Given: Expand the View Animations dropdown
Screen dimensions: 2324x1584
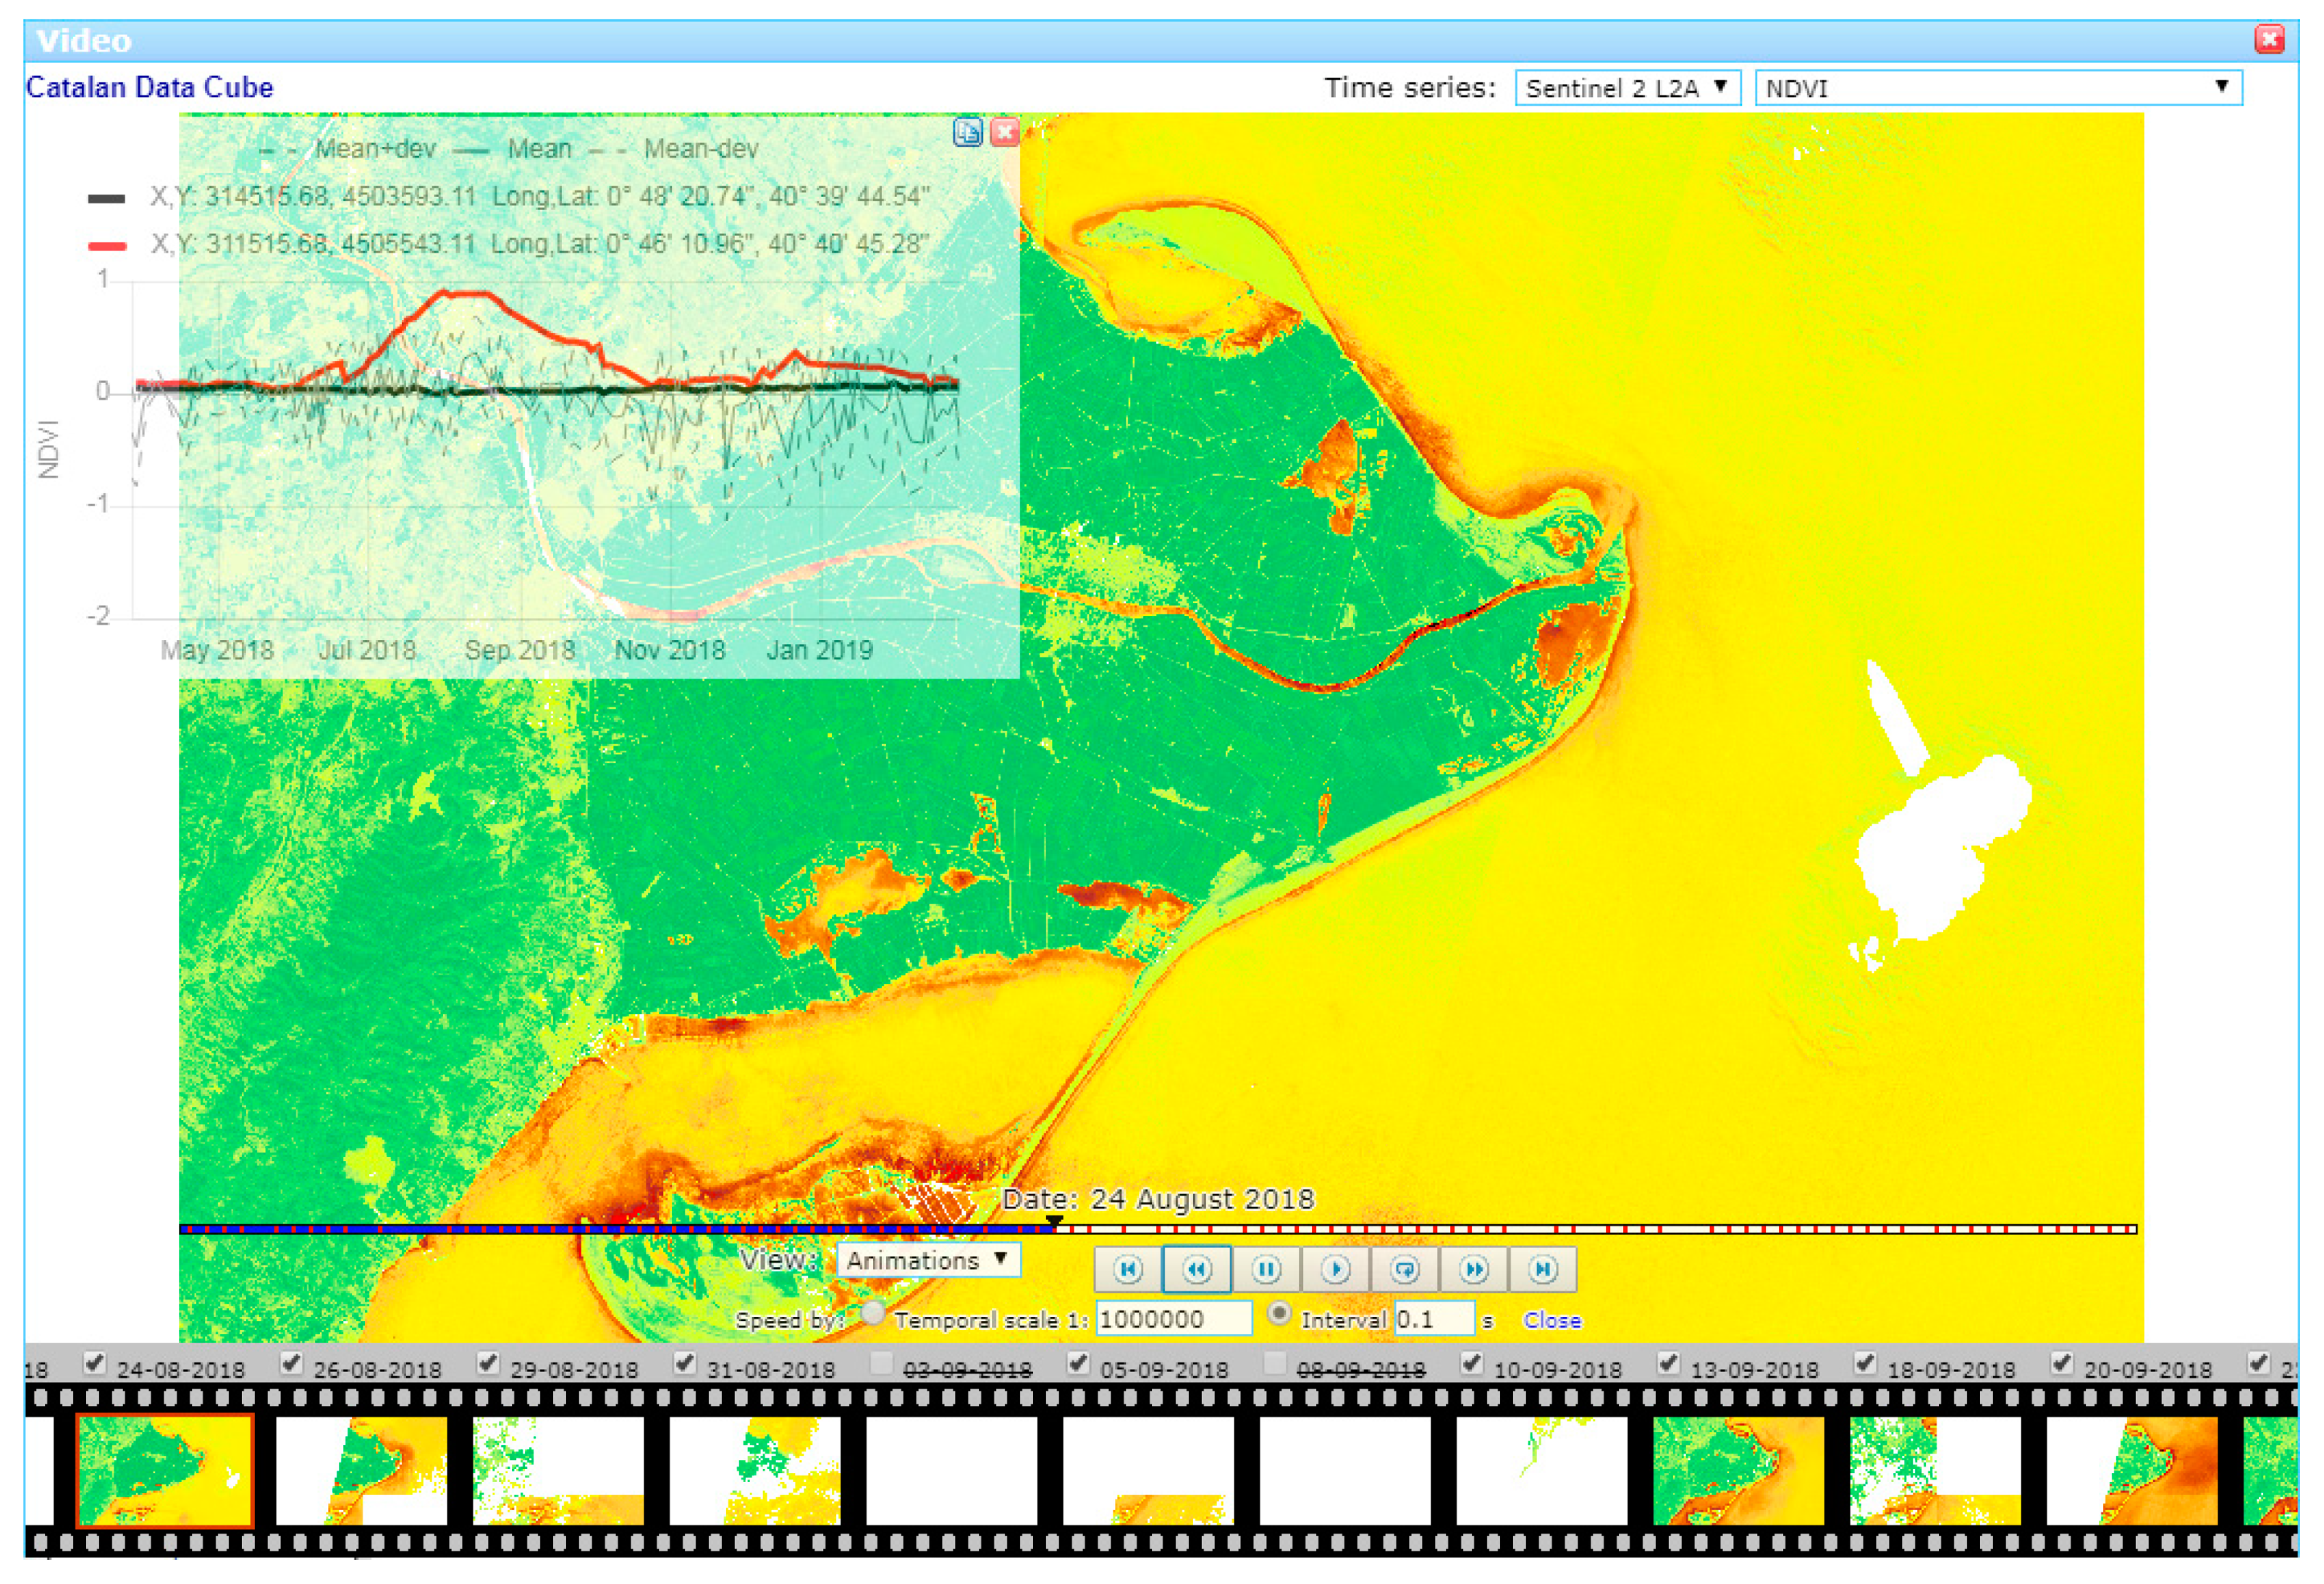Looking at the screenshot, I should pyautogui.click(x=927, y=1260).
